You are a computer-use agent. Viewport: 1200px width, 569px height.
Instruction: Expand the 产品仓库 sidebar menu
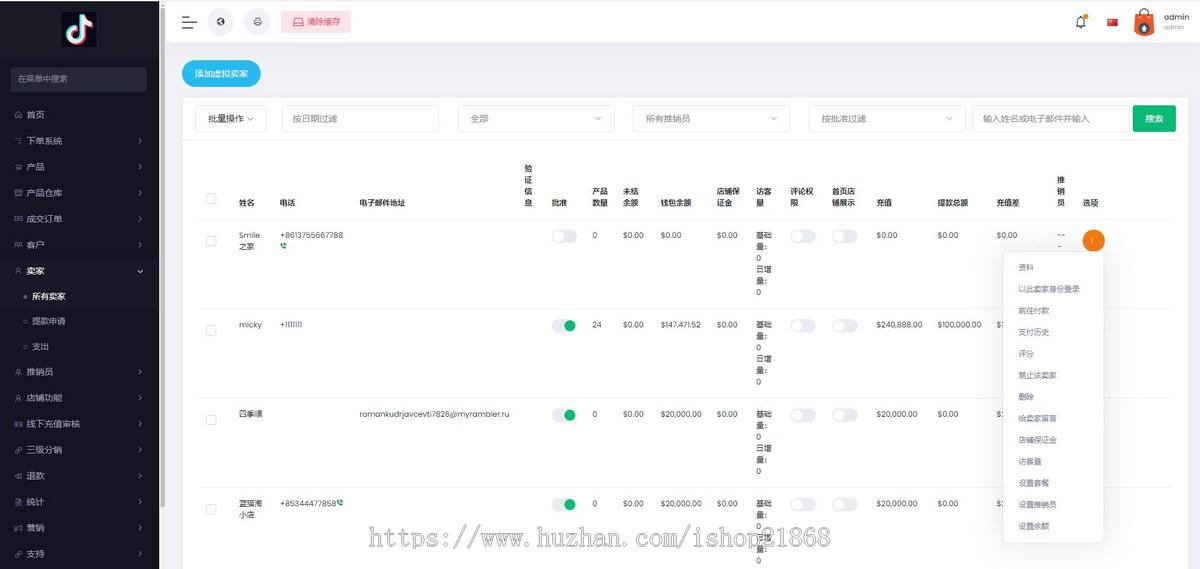pyautogui.click(x=140, y=193)
